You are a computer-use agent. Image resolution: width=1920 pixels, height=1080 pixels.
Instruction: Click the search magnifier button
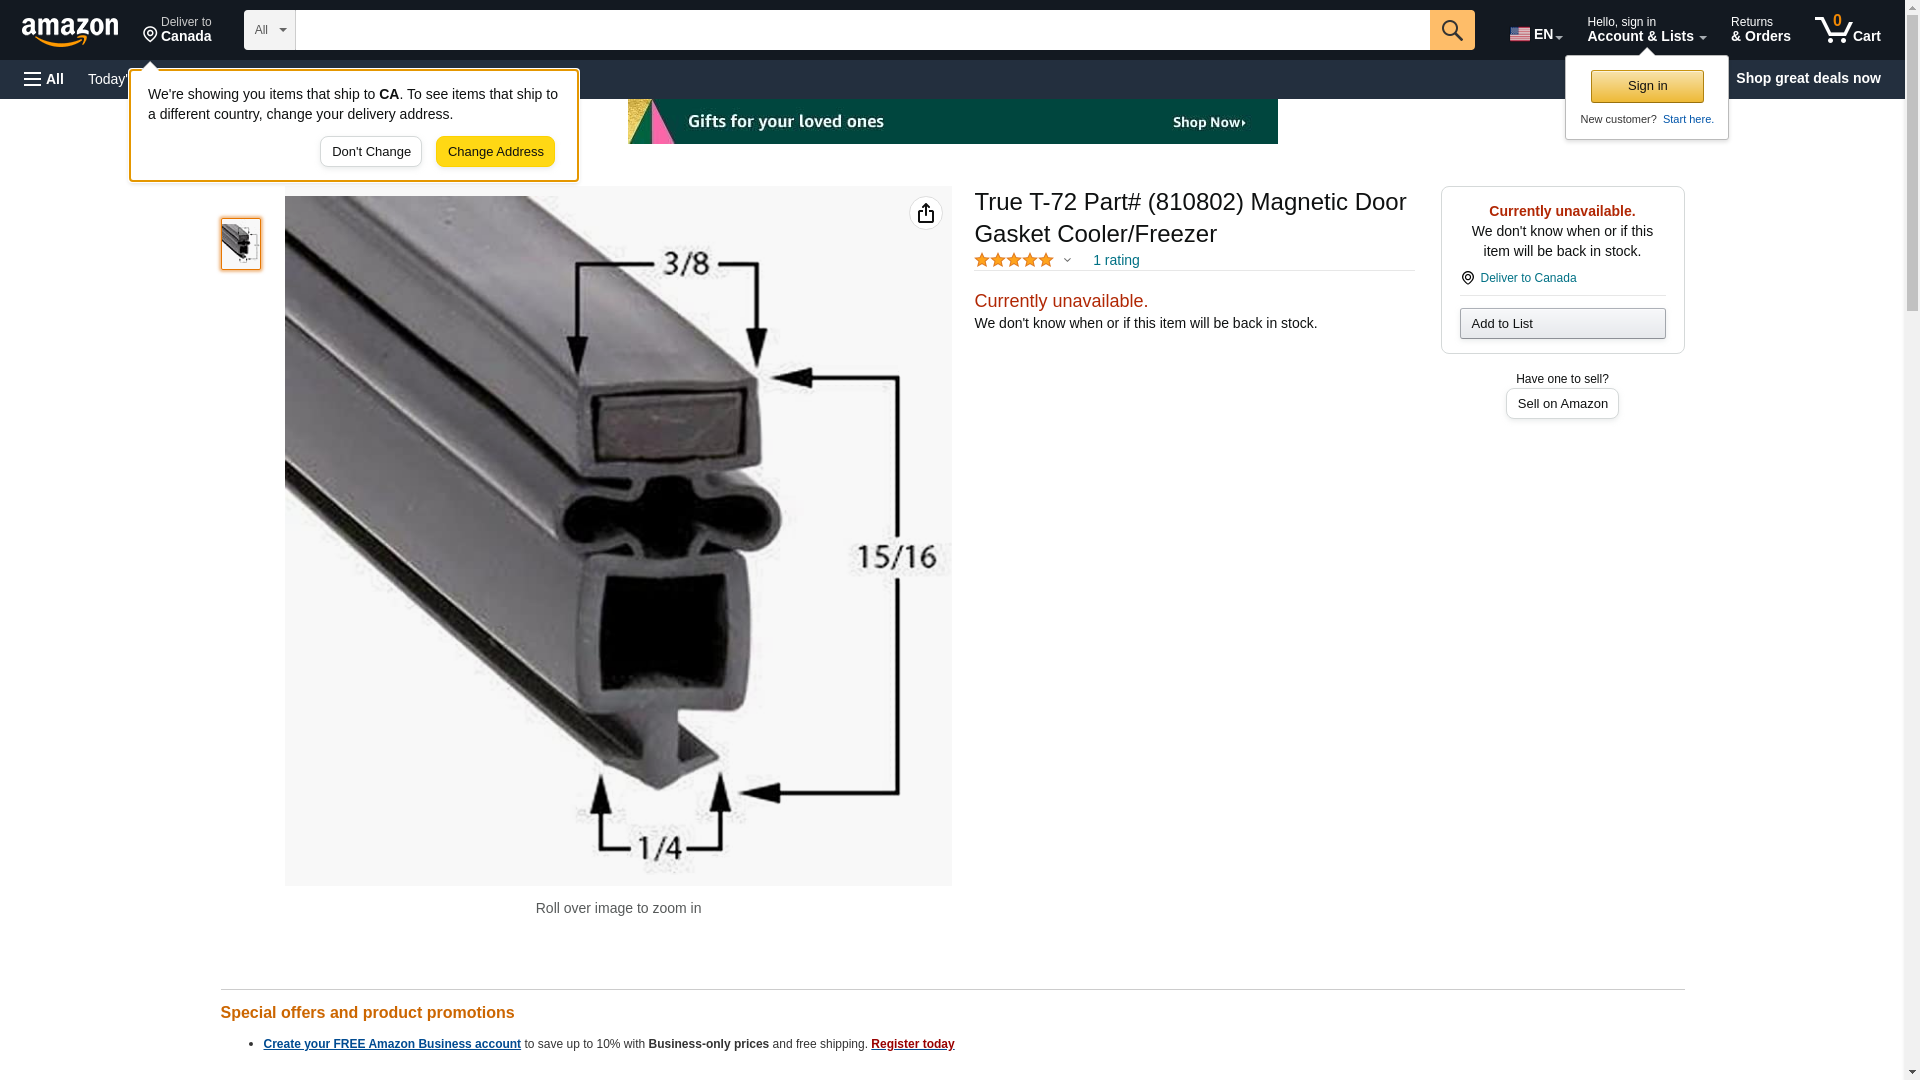(x=1452, y=30)
